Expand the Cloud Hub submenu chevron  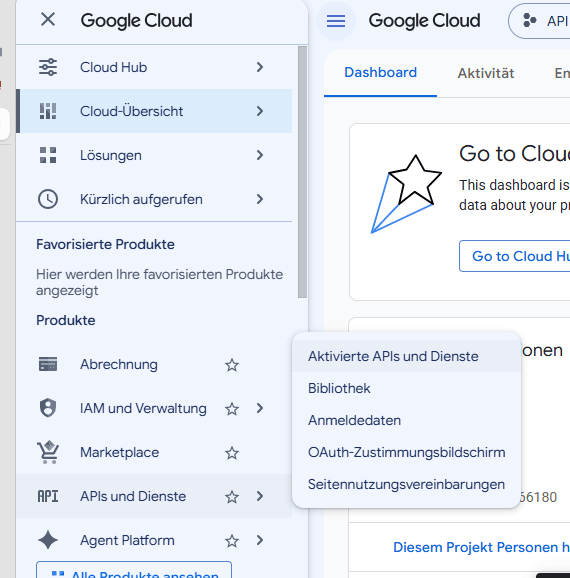260,67
